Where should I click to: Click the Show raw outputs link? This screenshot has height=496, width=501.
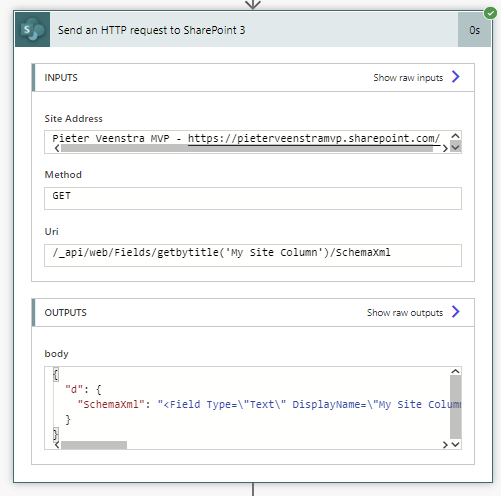[x=405, y=313]
